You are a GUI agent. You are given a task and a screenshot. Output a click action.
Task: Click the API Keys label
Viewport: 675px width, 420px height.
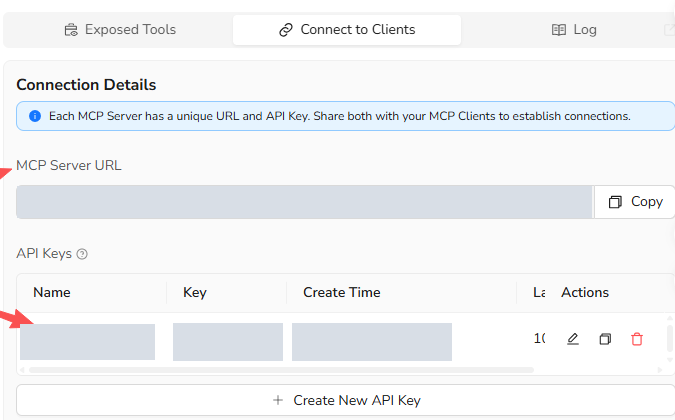pos(44,254)
